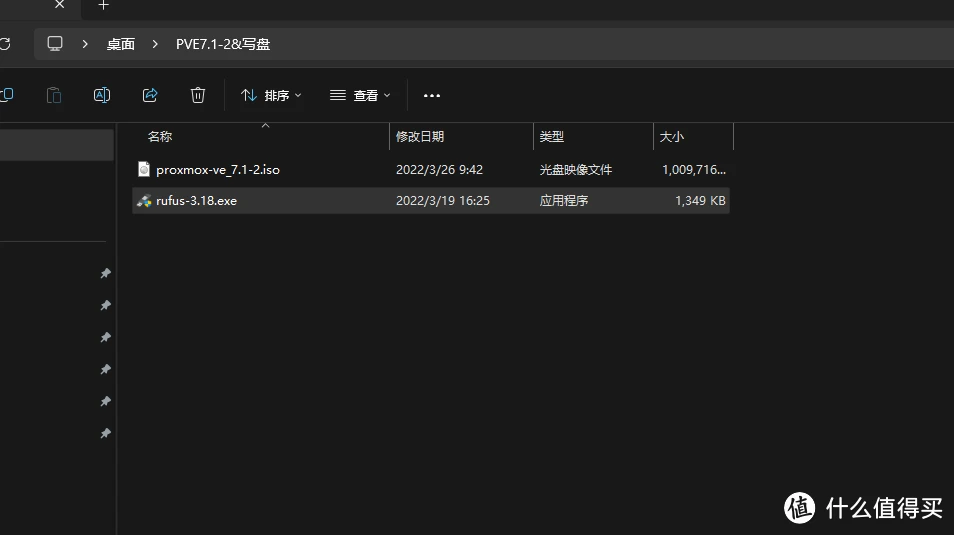Click the Paste clipboard icon

coord(54,96)
